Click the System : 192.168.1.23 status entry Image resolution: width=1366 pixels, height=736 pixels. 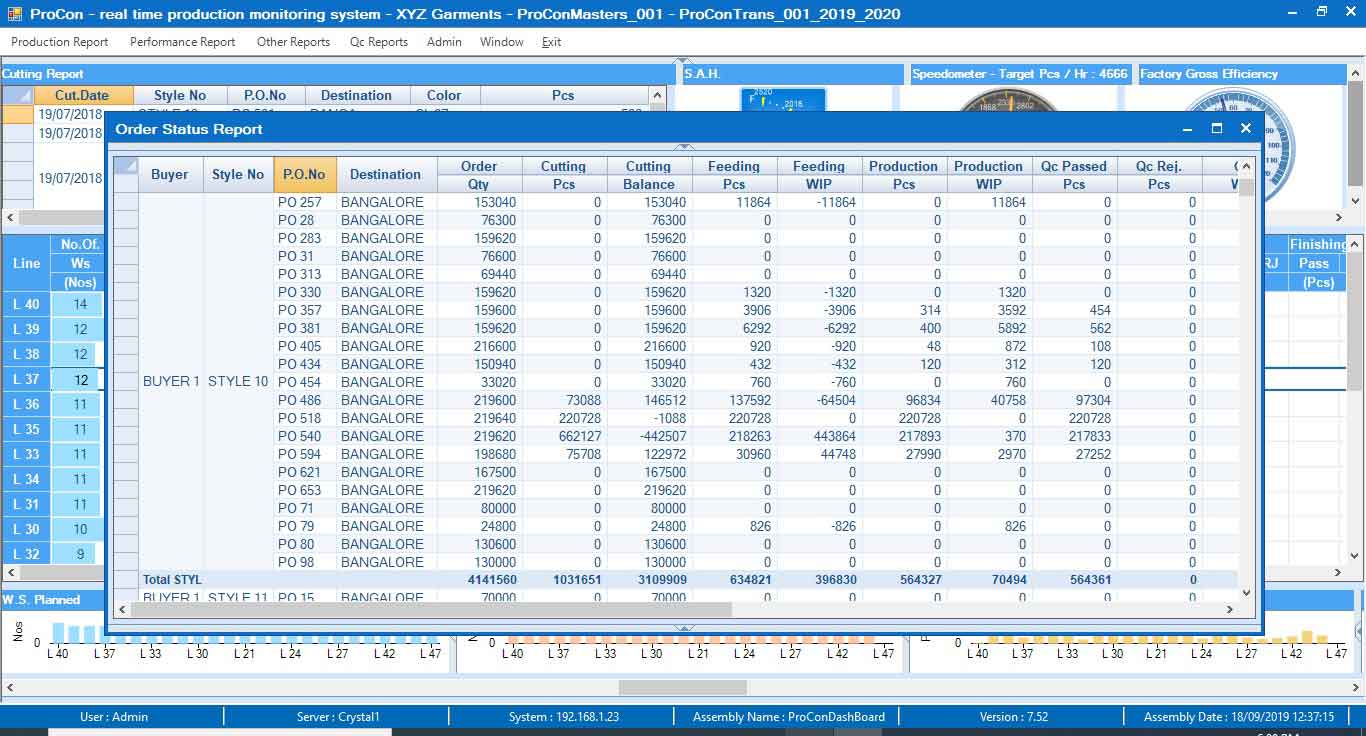coord(564,716)
